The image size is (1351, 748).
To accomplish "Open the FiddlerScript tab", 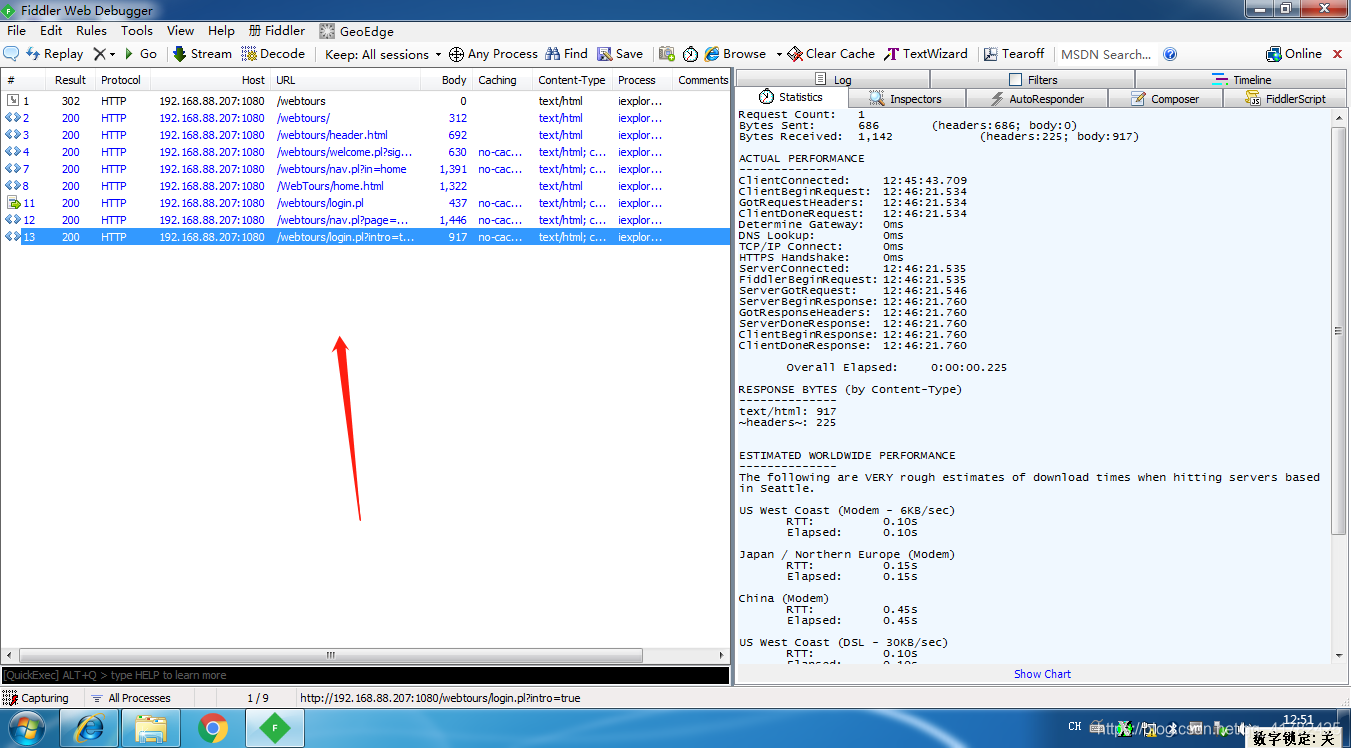I will coord(1286,99).
